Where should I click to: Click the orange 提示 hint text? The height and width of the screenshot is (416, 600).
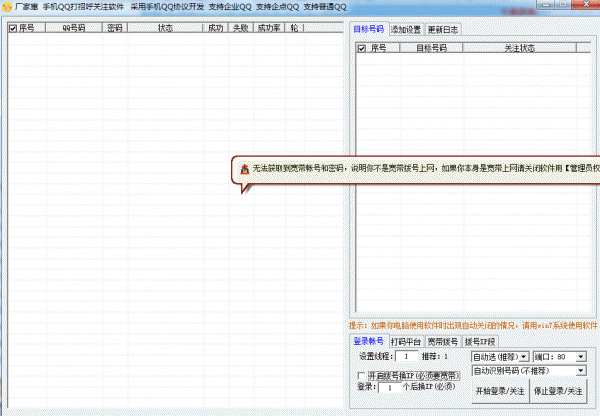click(x=473, y=326)
